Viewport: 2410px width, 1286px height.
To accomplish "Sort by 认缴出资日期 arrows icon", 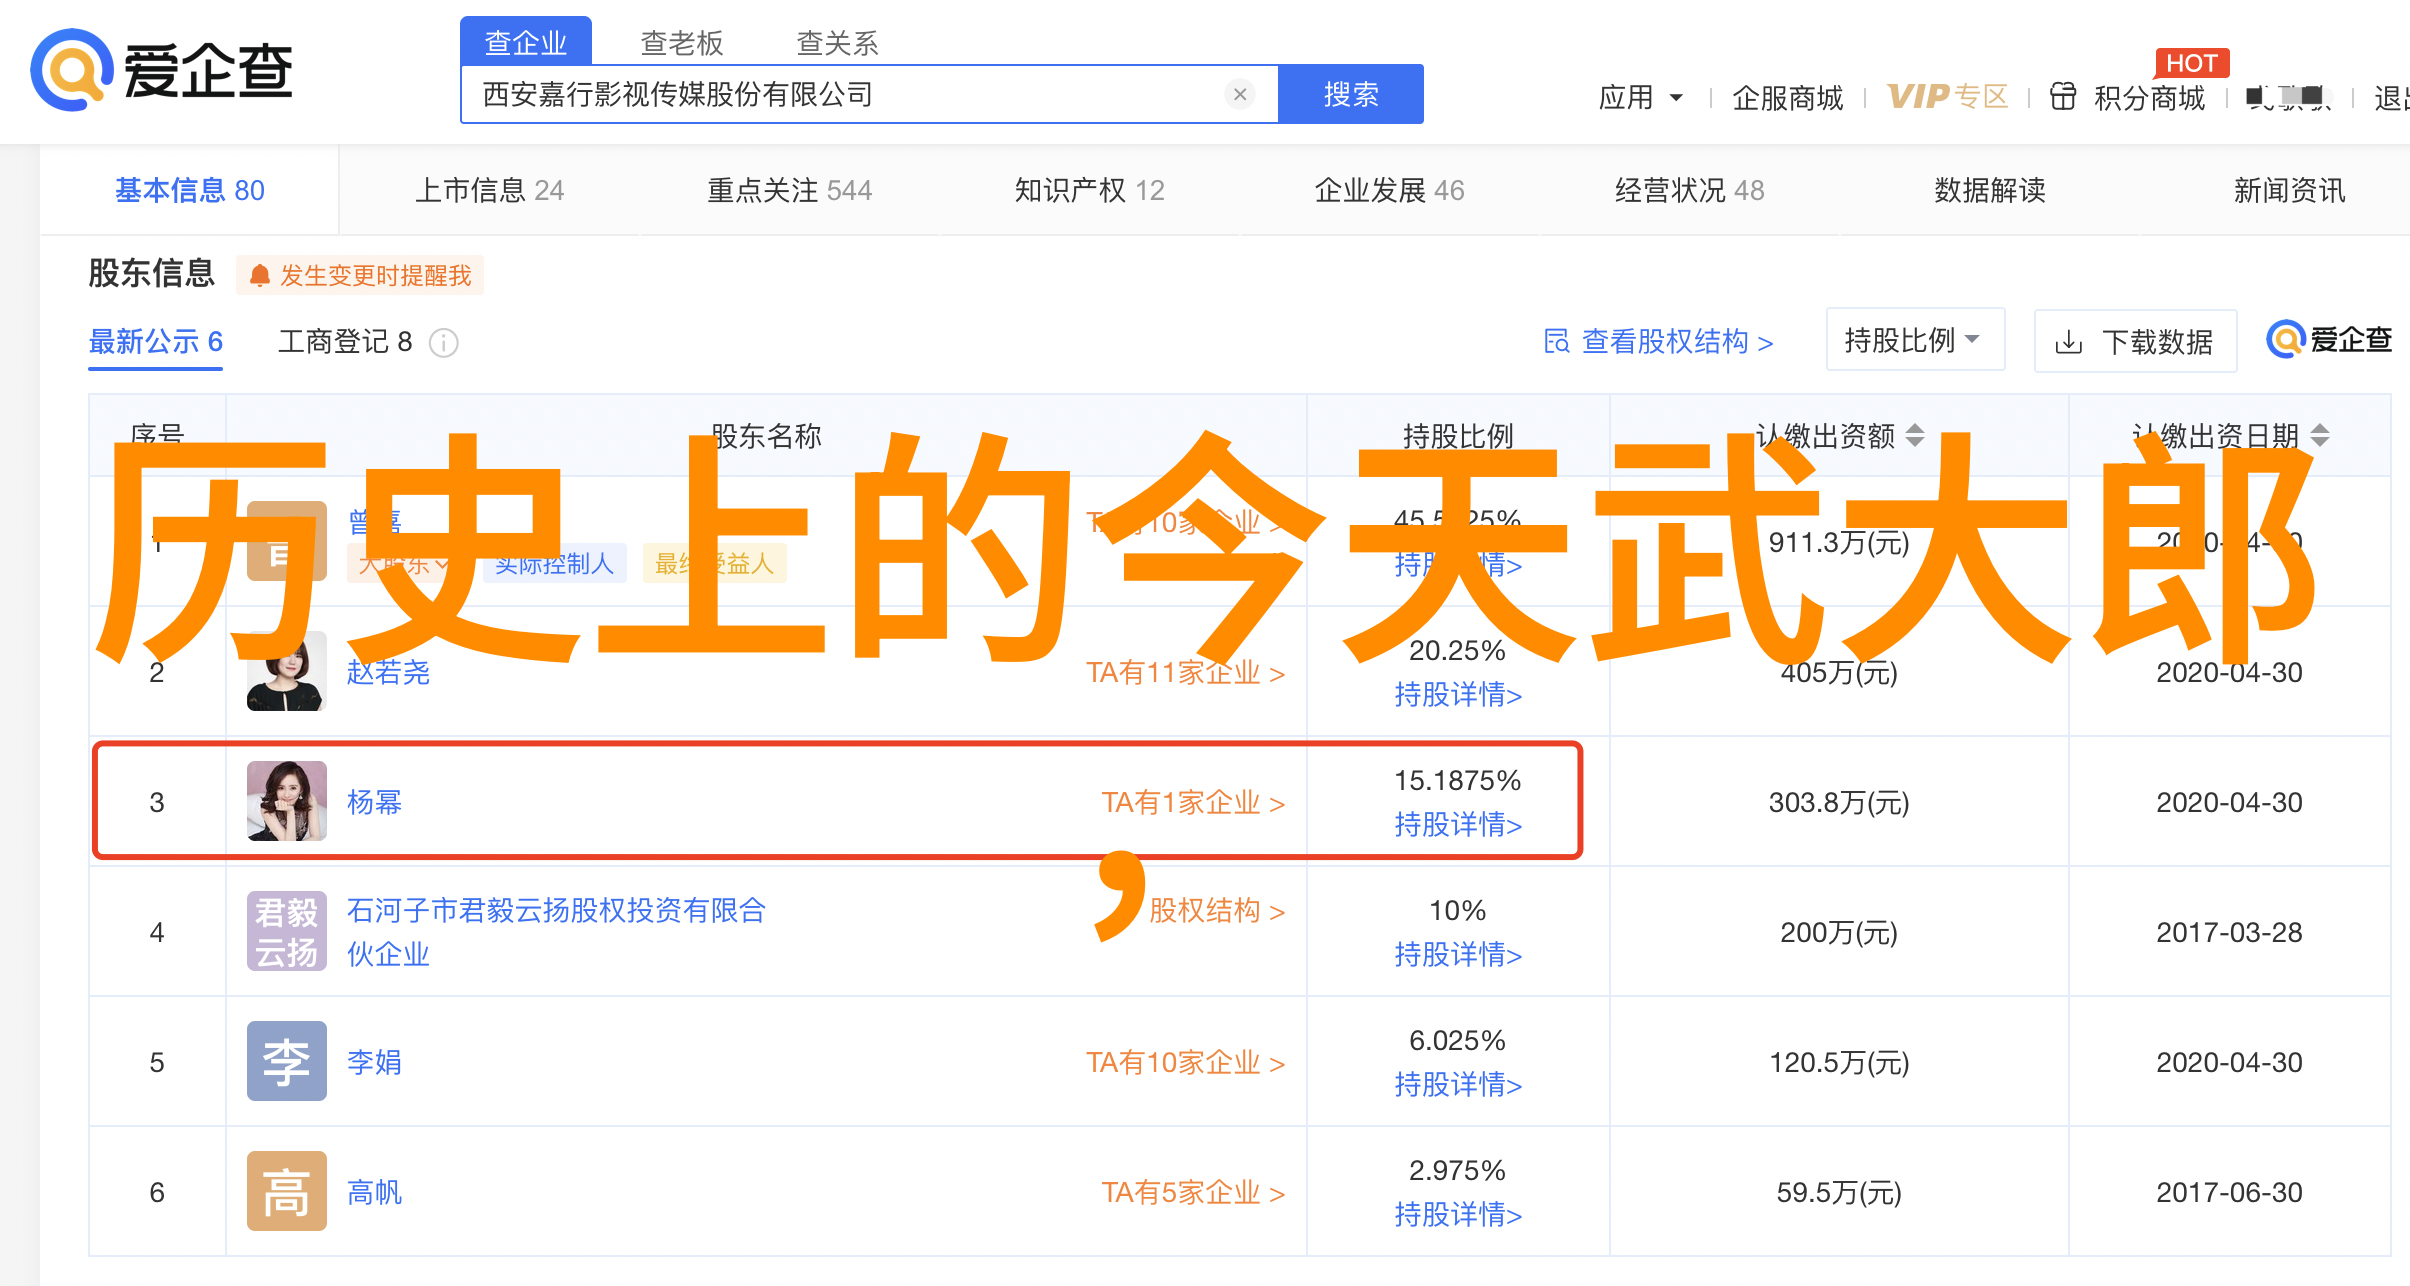I will tap(2320, 435).
